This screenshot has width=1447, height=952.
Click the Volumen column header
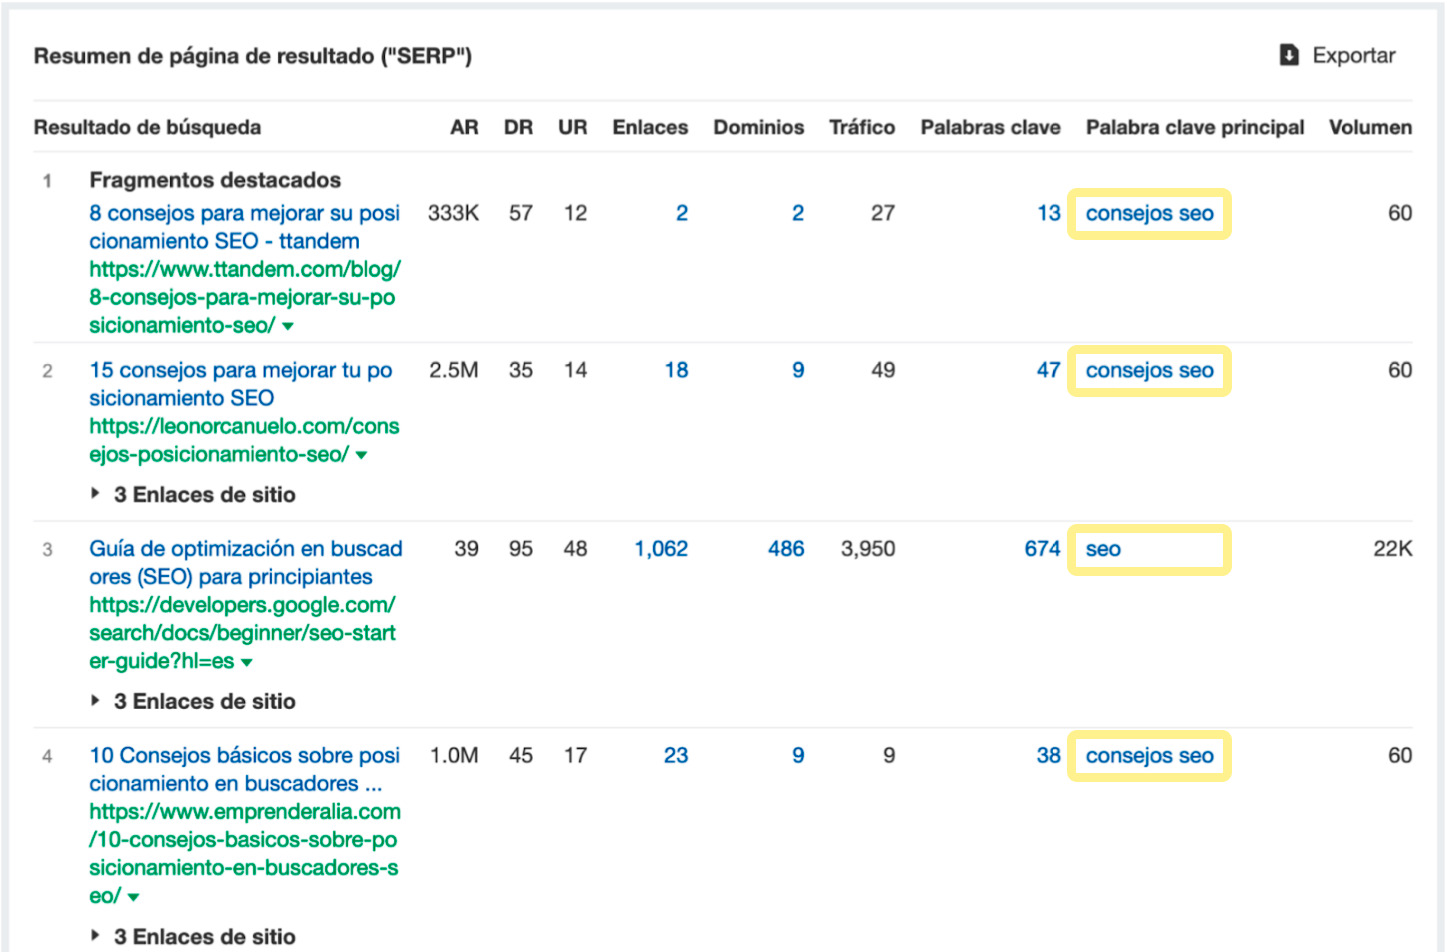click(1370, 127)
